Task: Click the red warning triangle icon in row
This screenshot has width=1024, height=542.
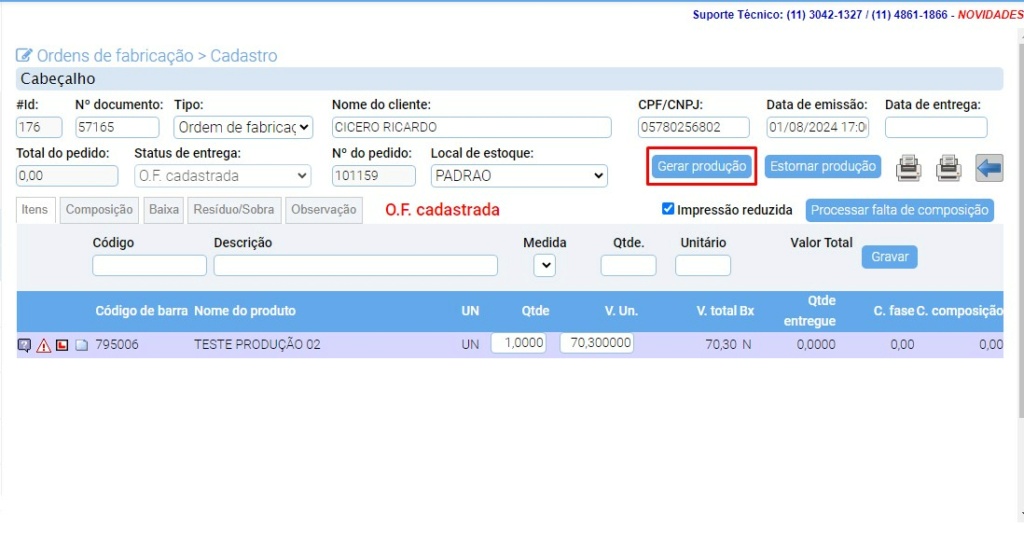Action: point(44,345)
